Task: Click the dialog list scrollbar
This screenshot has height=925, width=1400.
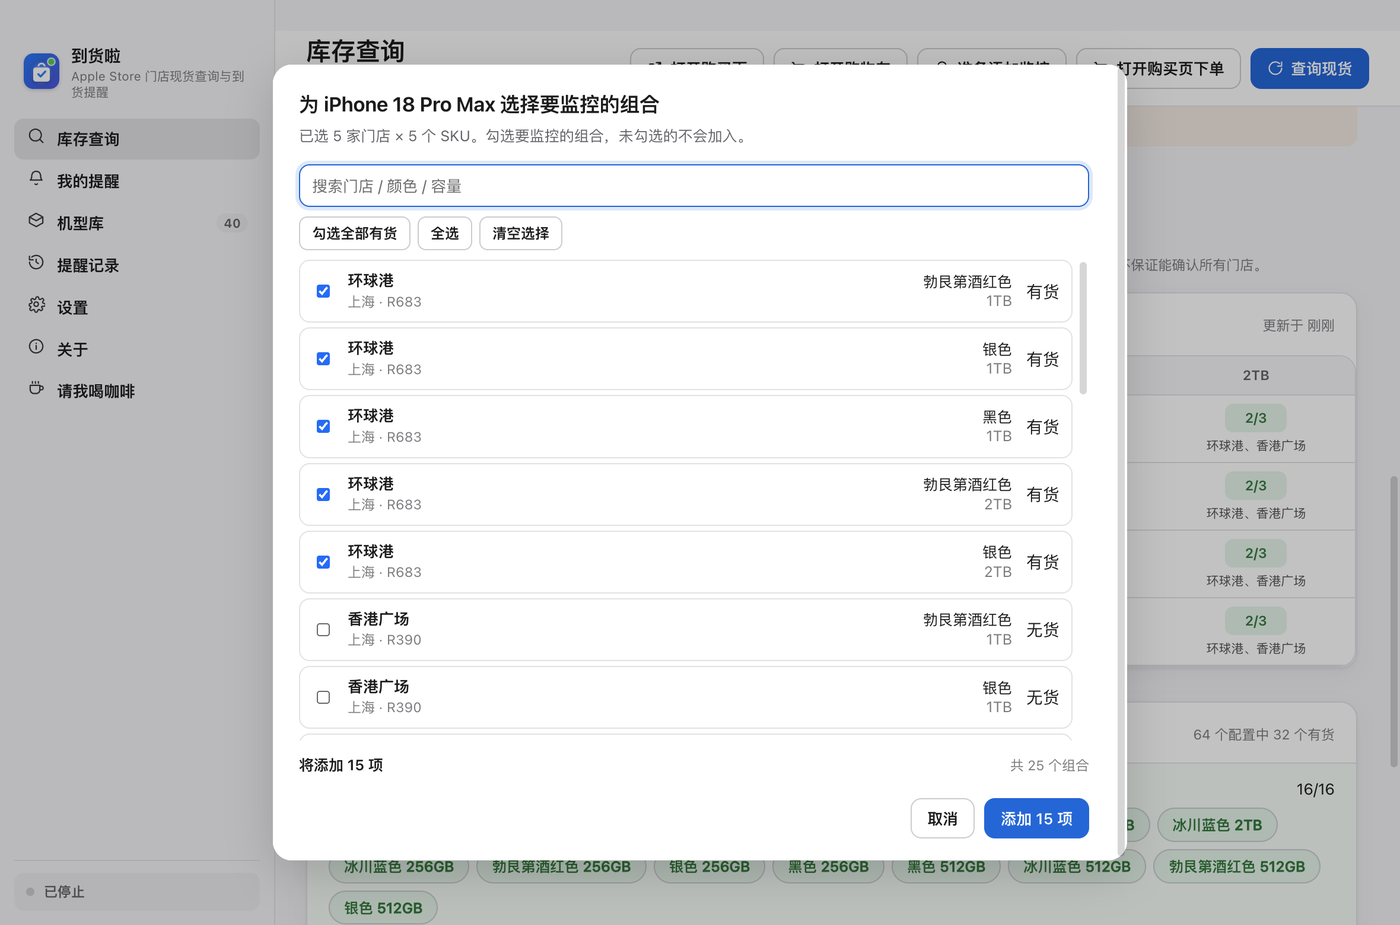Action: tap(1083, 328)
